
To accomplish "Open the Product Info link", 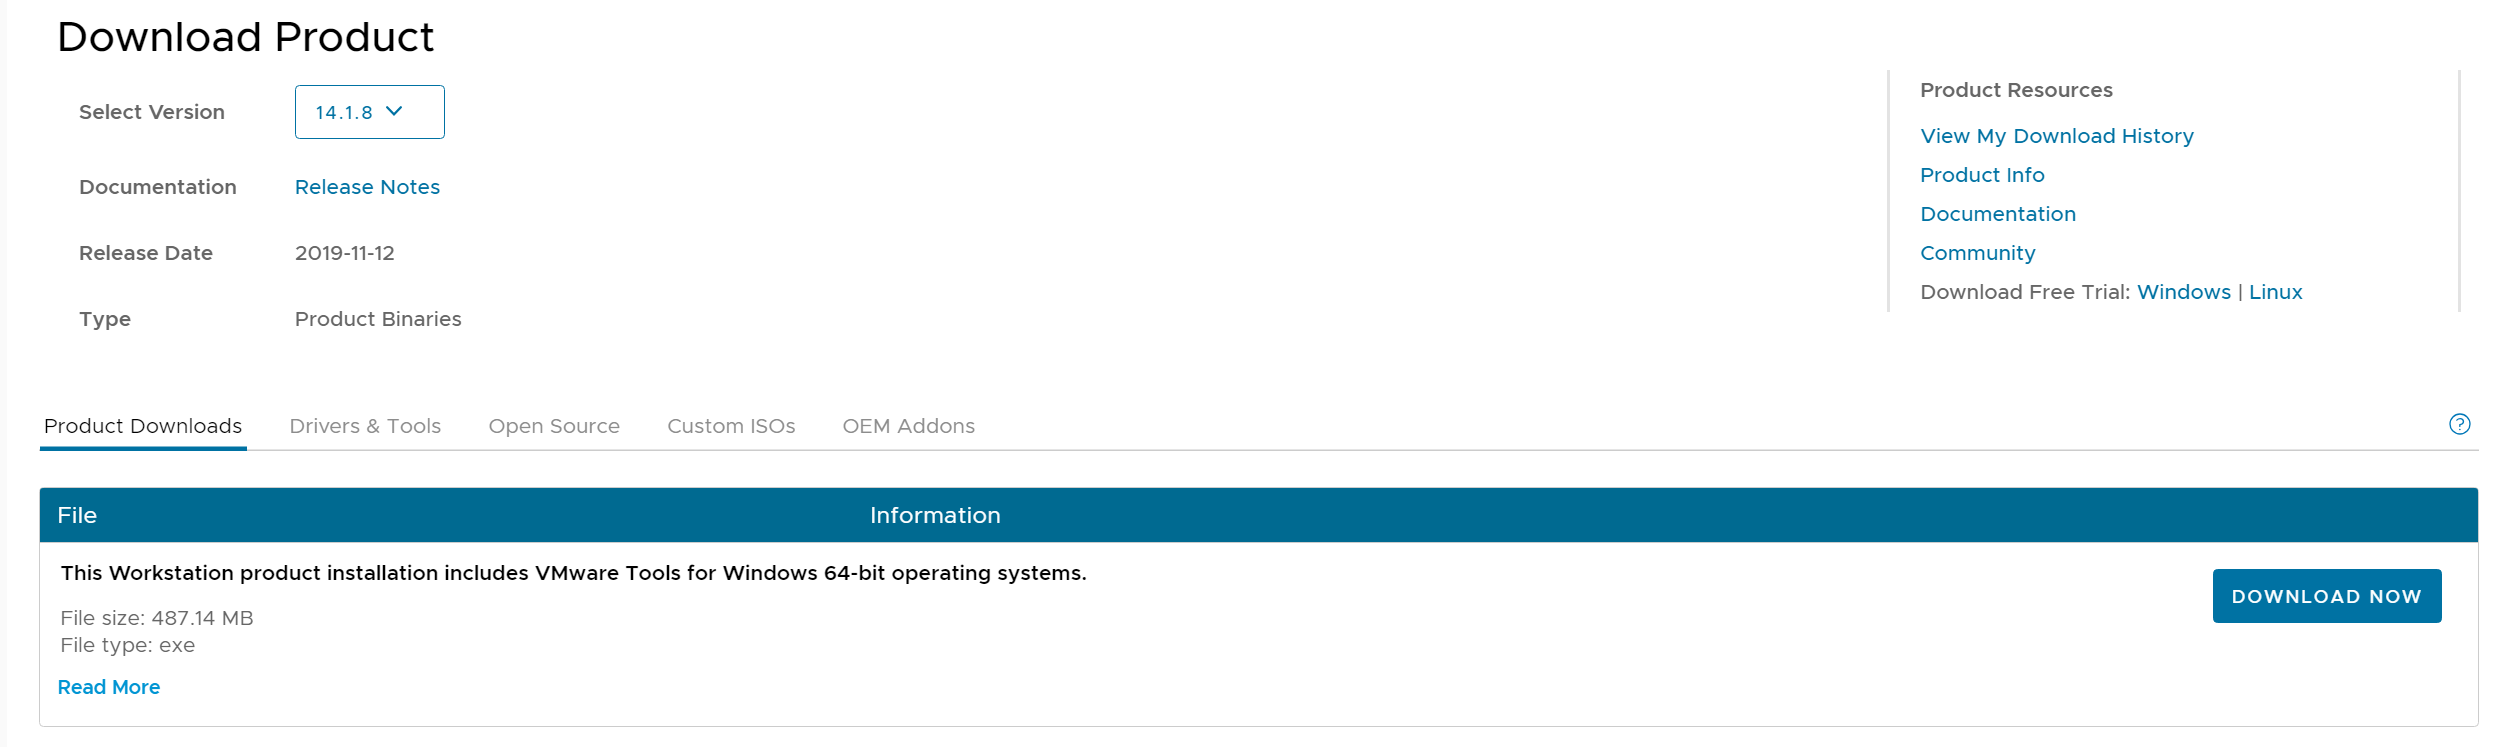I will [x=1982, y=175].
